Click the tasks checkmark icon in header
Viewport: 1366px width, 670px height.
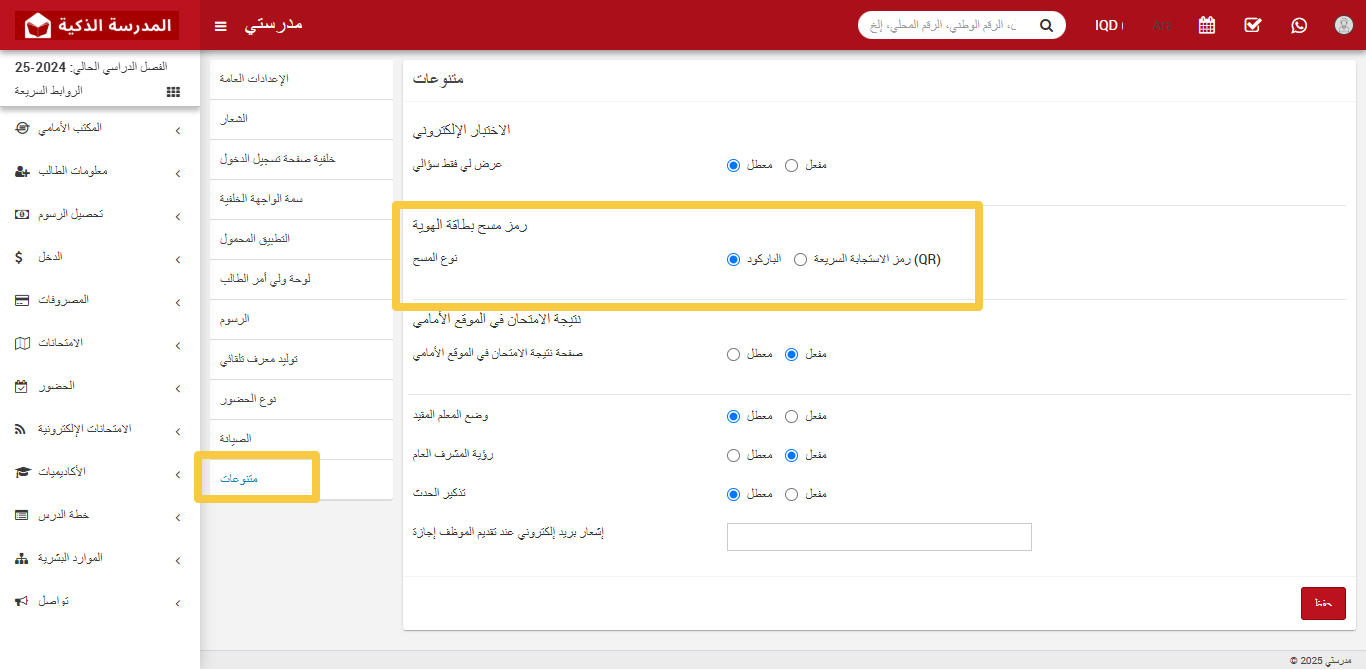[x=1252, y=25]
